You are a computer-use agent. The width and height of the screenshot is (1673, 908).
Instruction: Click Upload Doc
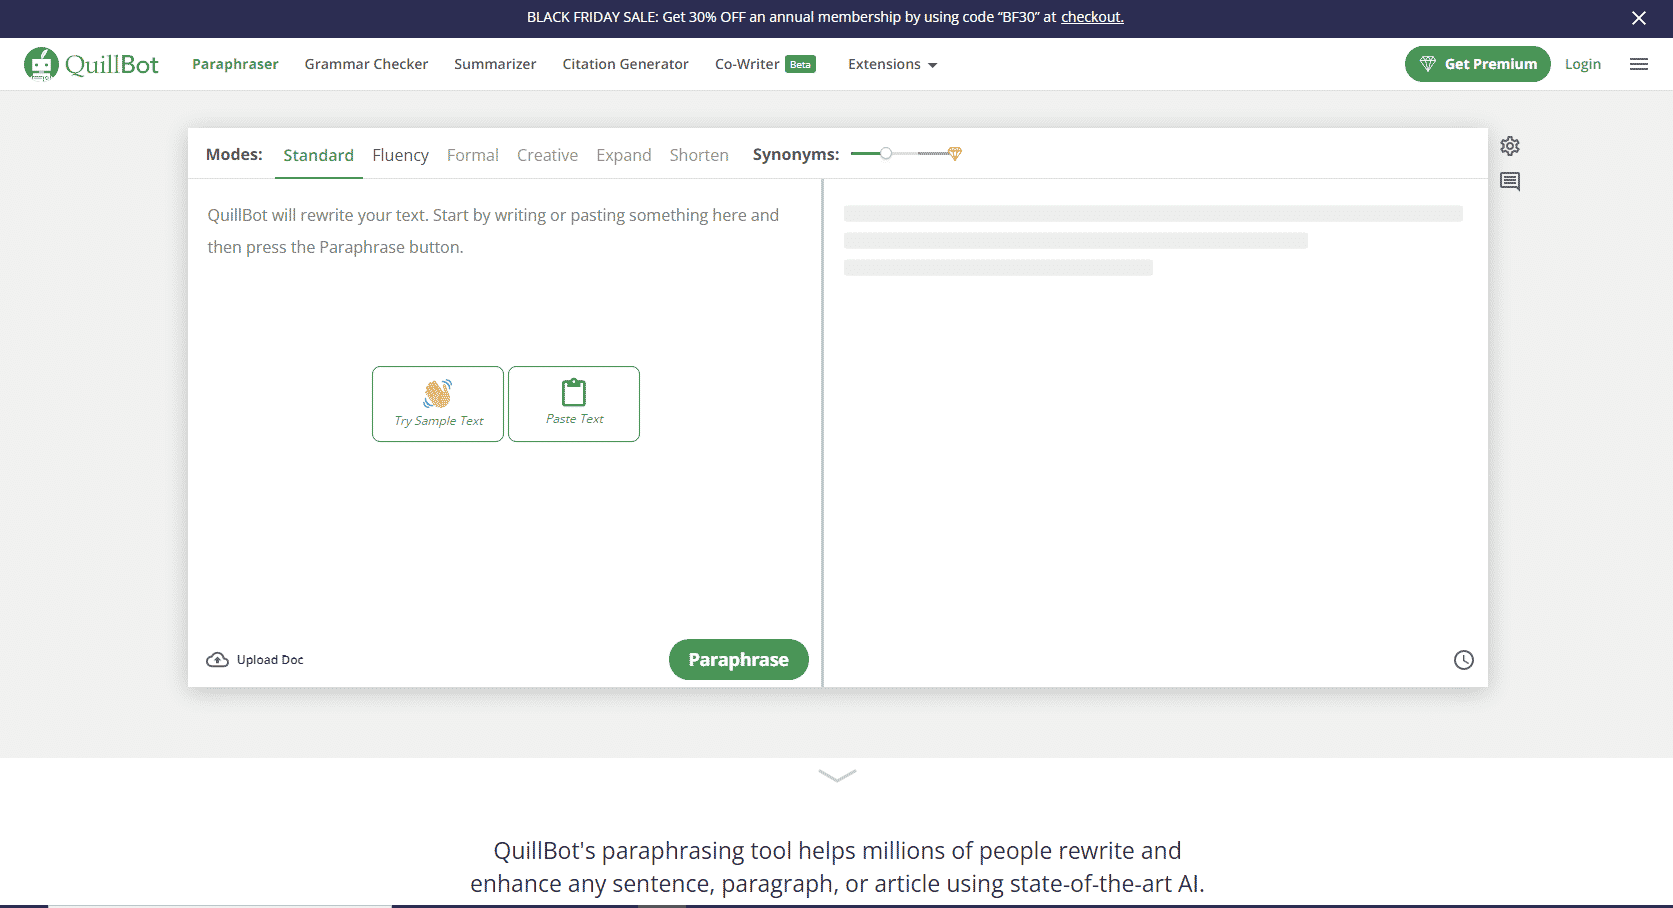coord(255,660)
